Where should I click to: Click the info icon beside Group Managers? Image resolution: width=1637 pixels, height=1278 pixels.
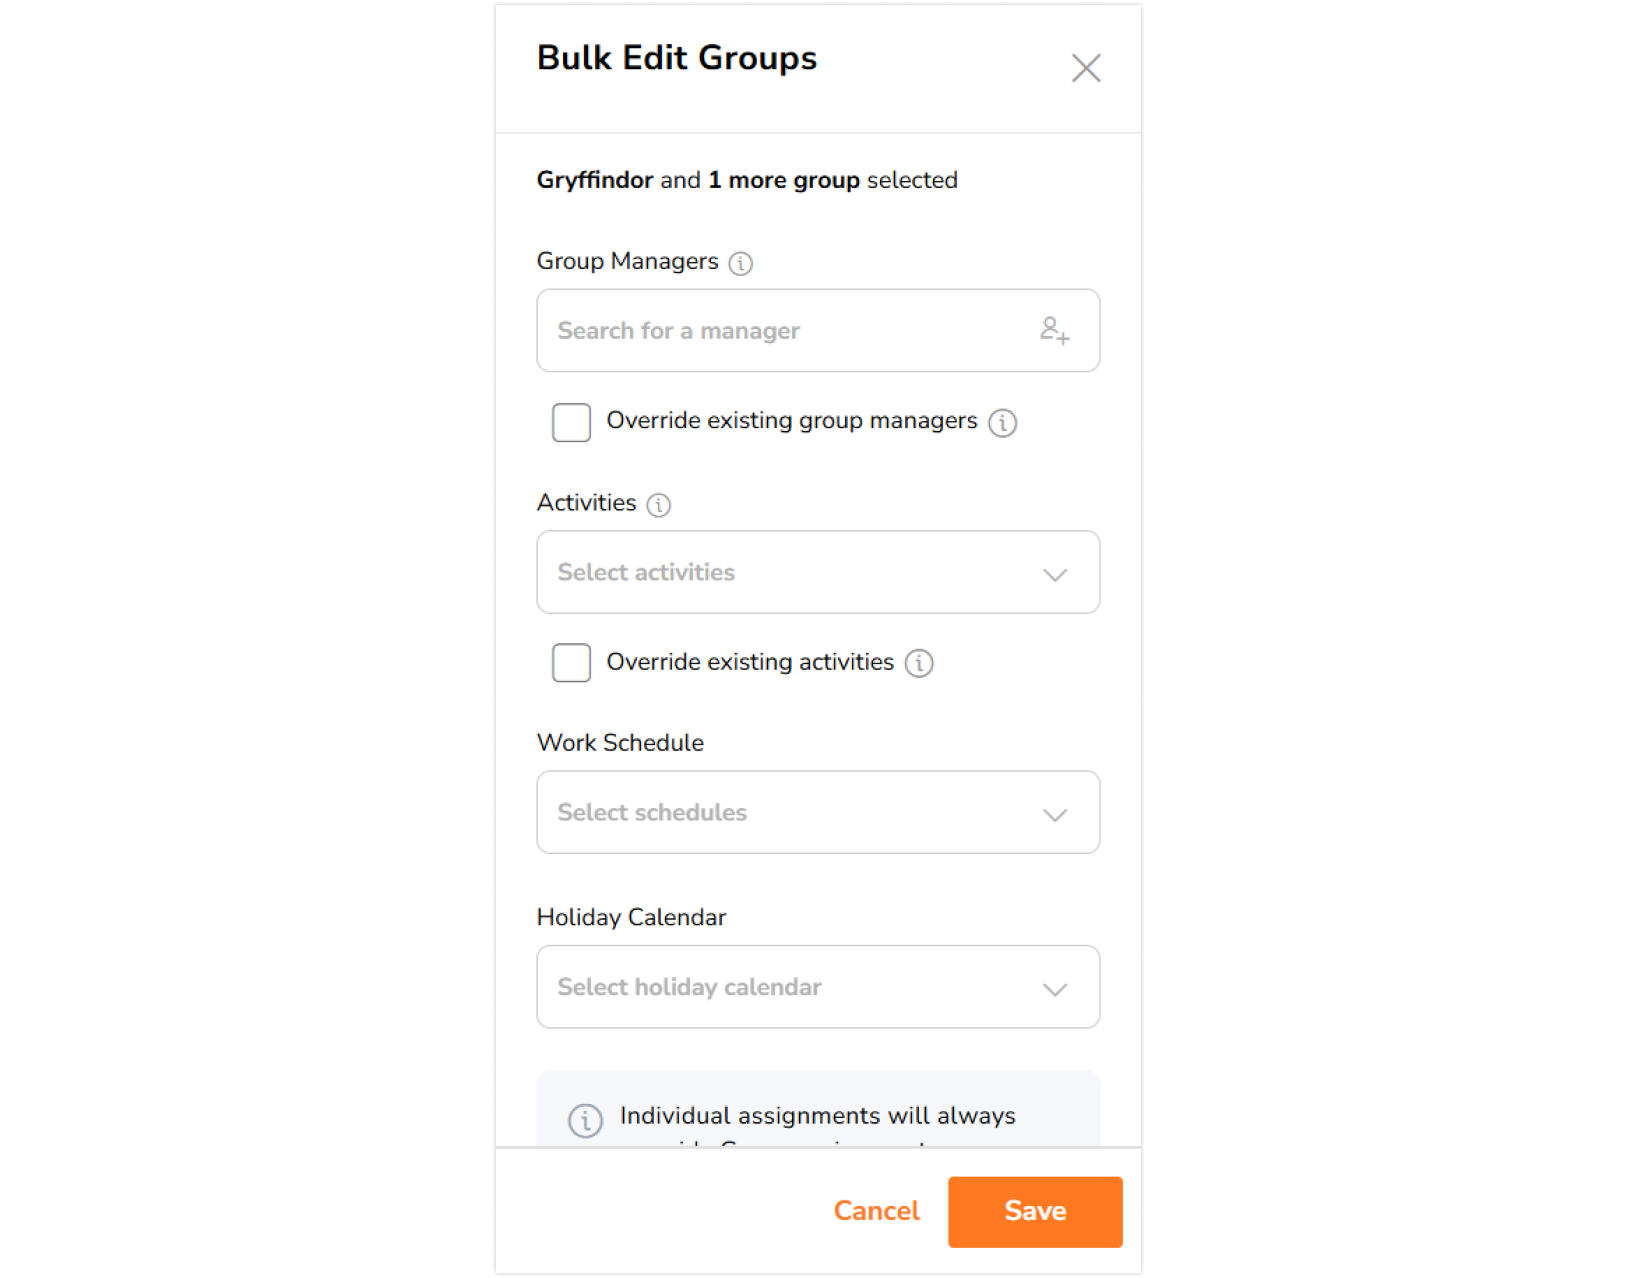pyautogui.click(x=740, y=263)
